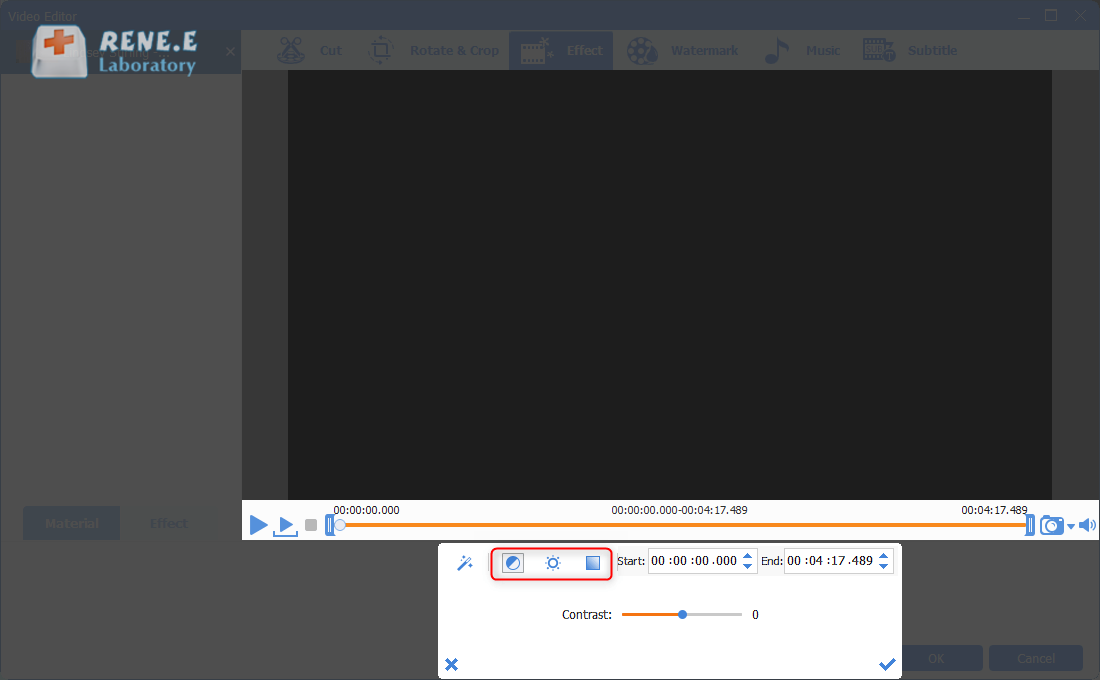Screen dimensions: 1100x680
Task: Increase the End time value
Action: 884,556
